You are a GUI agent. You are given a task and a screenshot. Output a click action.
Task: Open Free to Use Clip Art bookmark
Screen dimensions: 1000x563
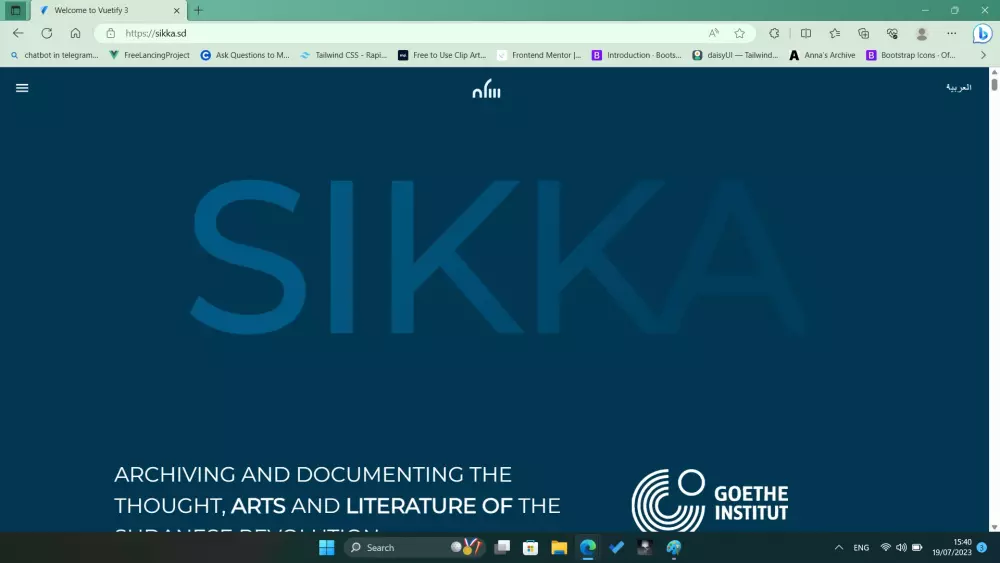(442, 55)
